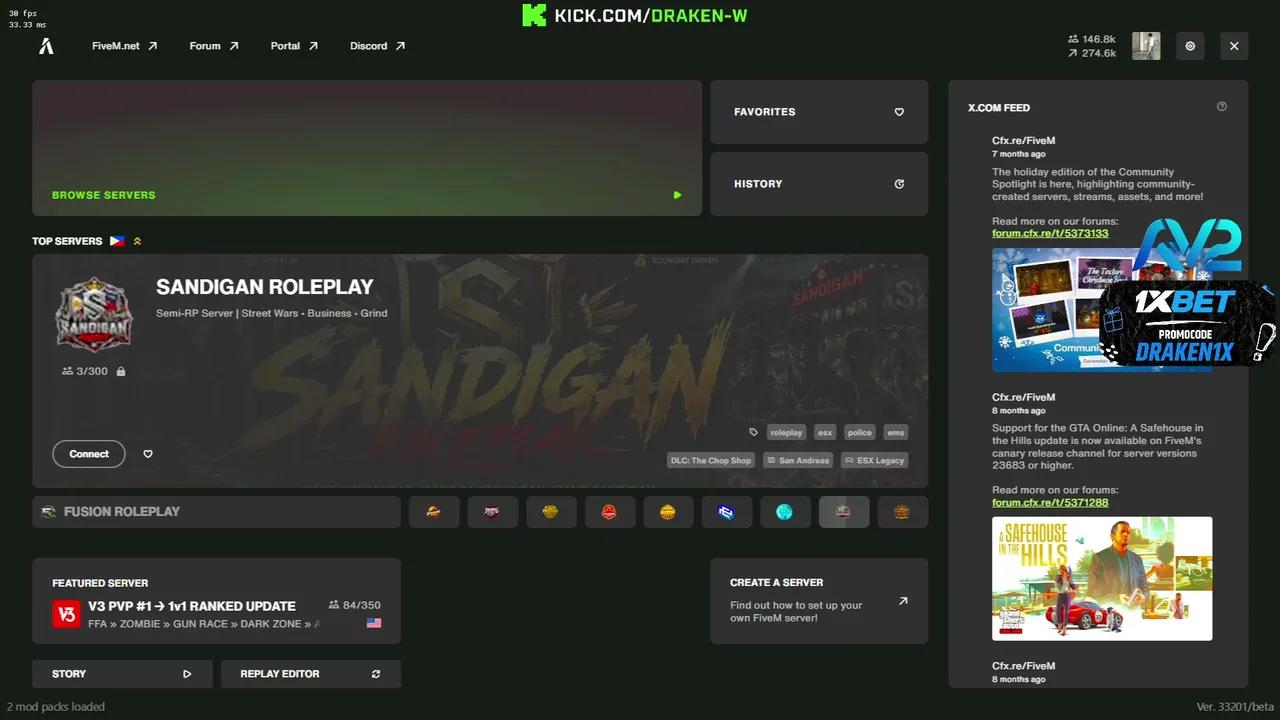Viewport: 1280px width, 720px height.
Task: Click the '7 months ago' post timestamp
Action: coord(1019,154)
